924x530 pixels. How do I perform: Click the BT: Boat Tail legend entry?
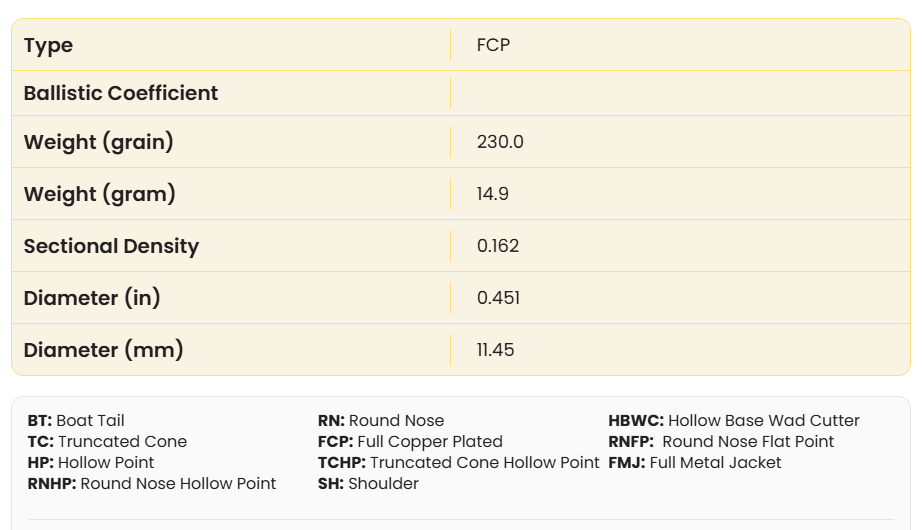coord(76,421)
